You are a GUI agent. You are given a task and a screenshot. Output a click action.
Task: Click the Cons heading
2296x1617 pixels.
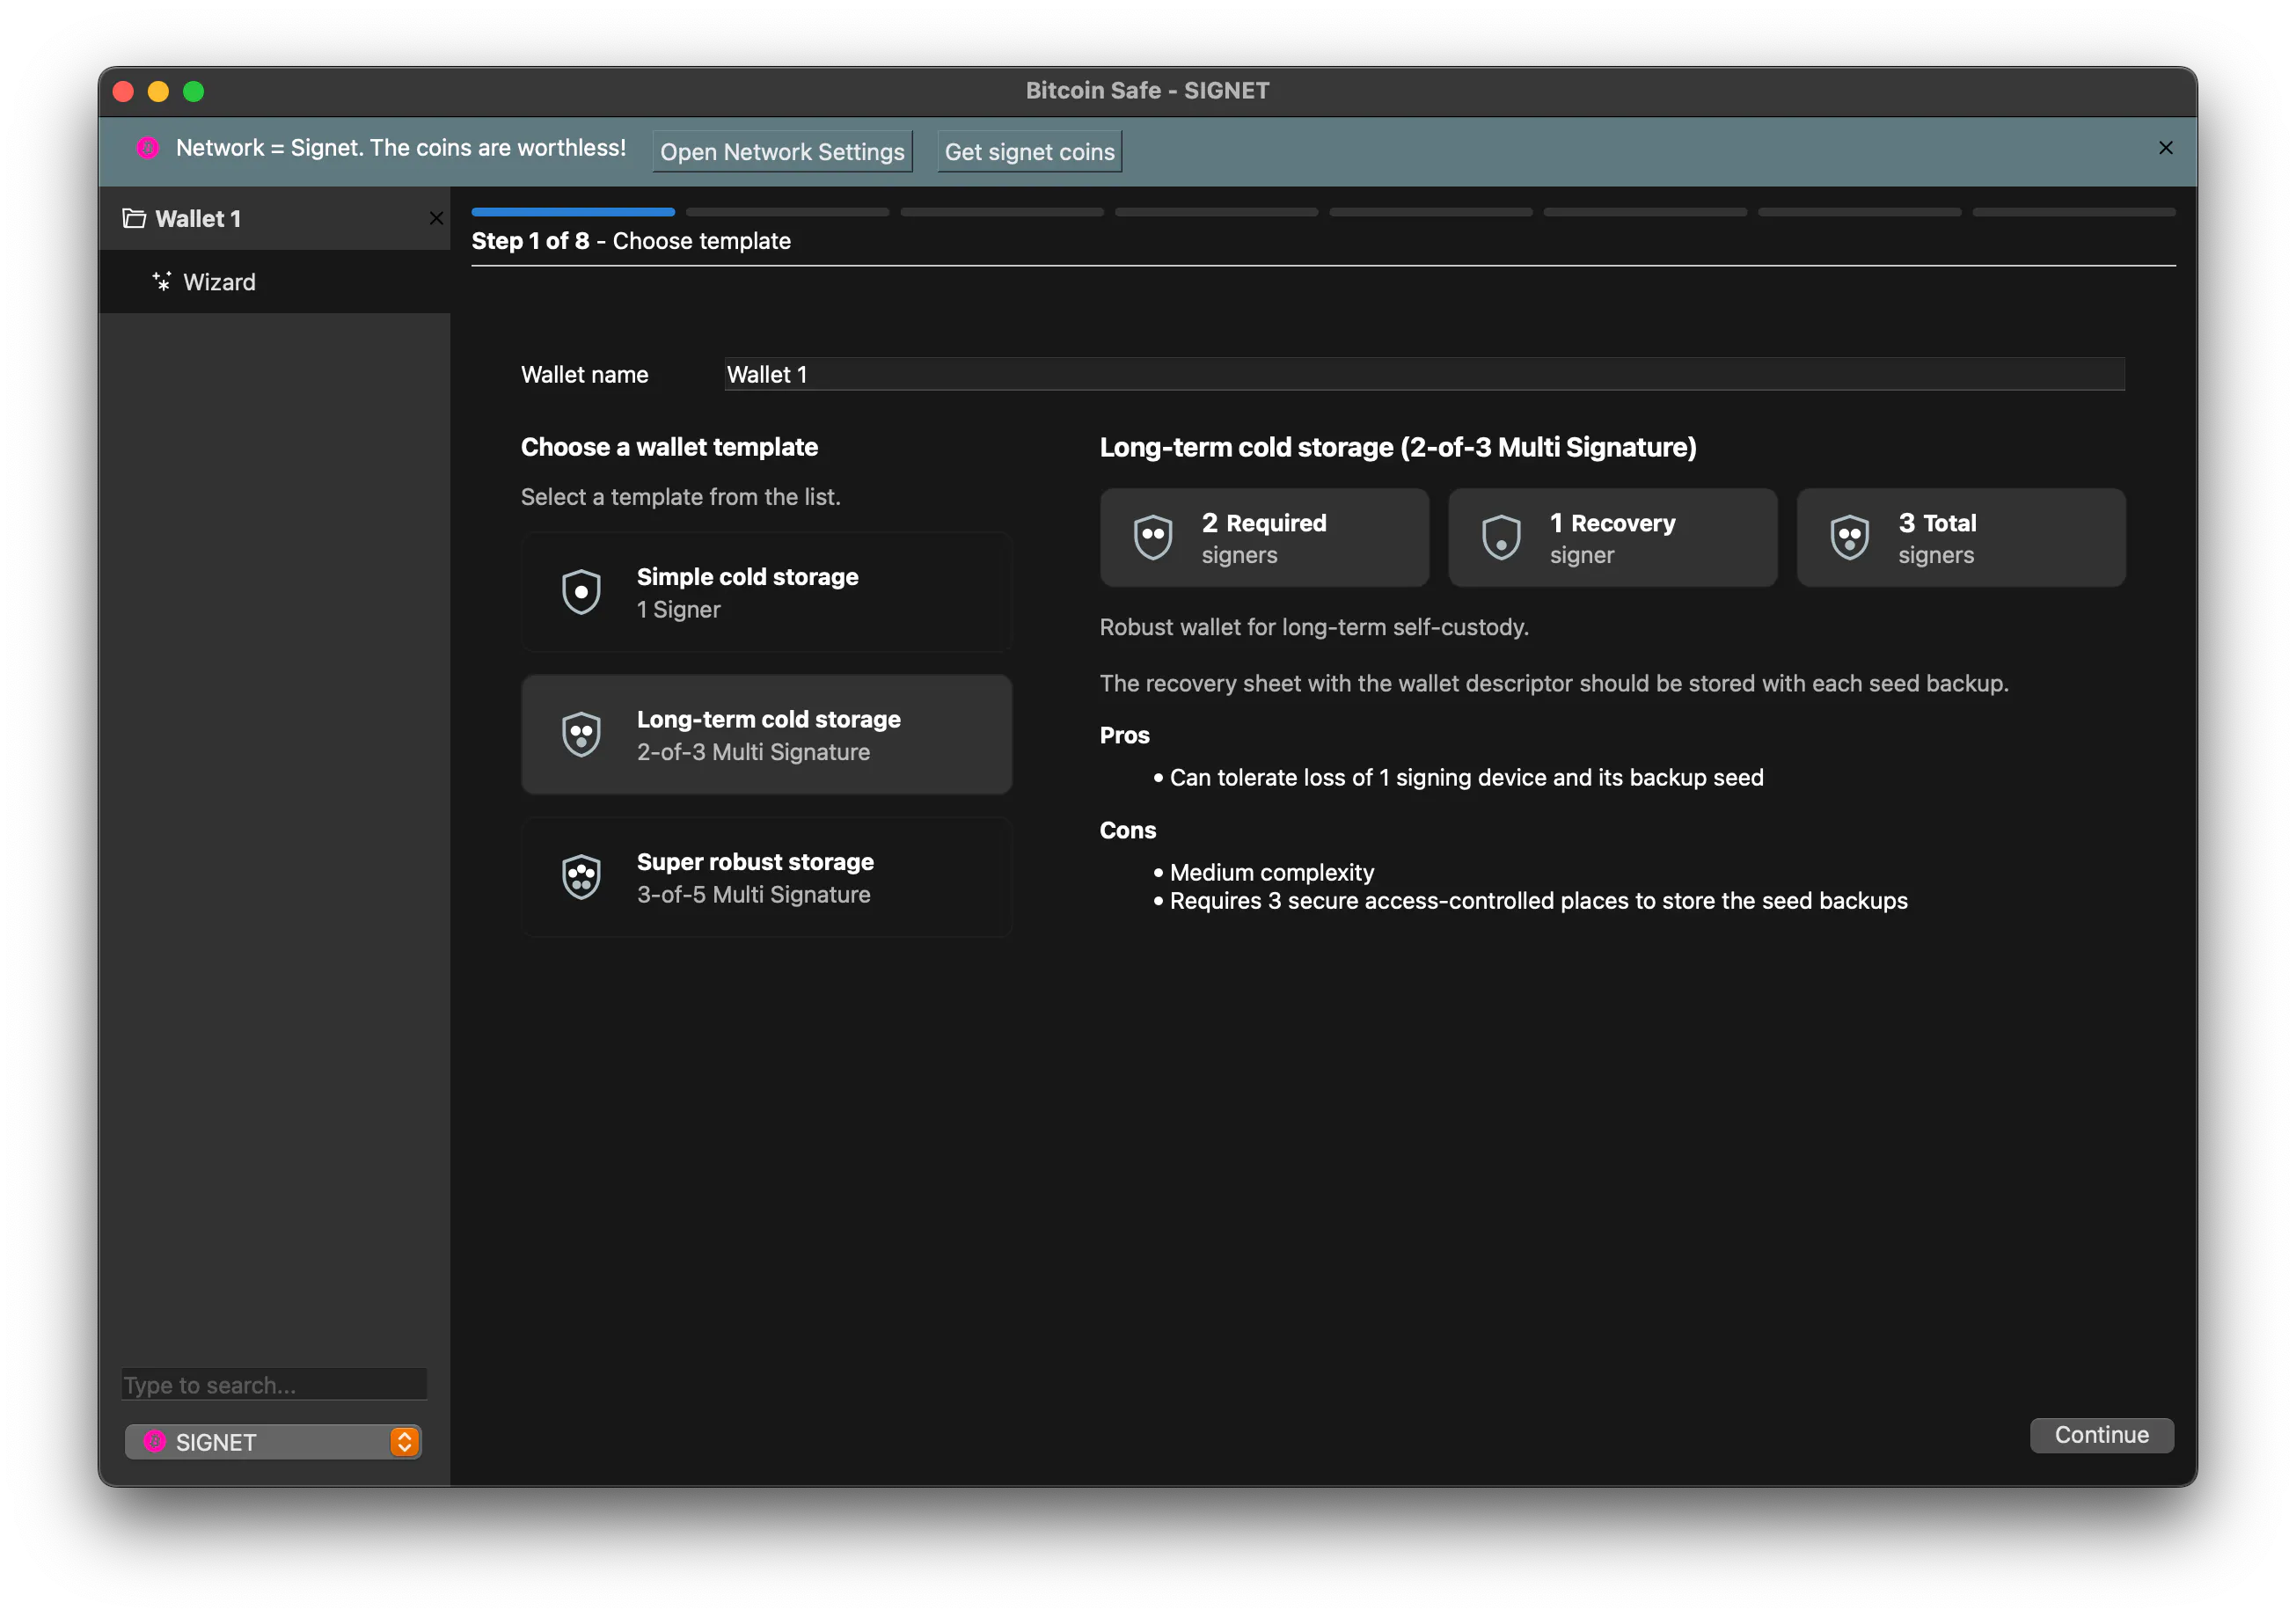(1127, 830)
